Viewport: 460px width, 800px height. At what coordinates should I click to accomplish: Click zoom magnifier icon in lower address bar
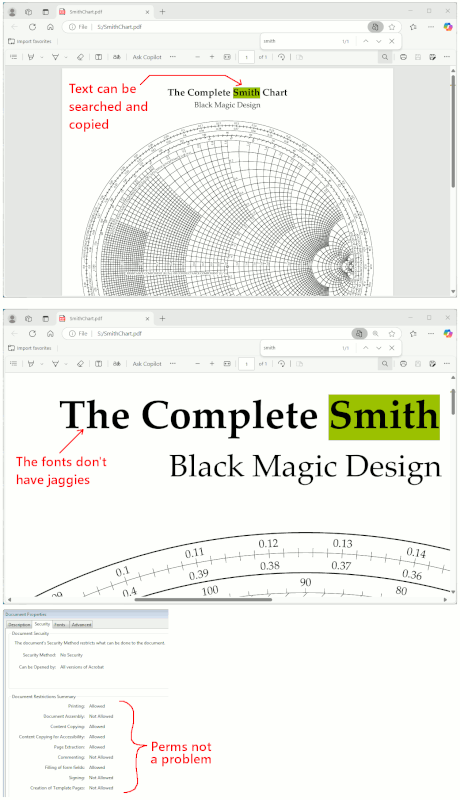pyautogui.click(x=375, y=334)
